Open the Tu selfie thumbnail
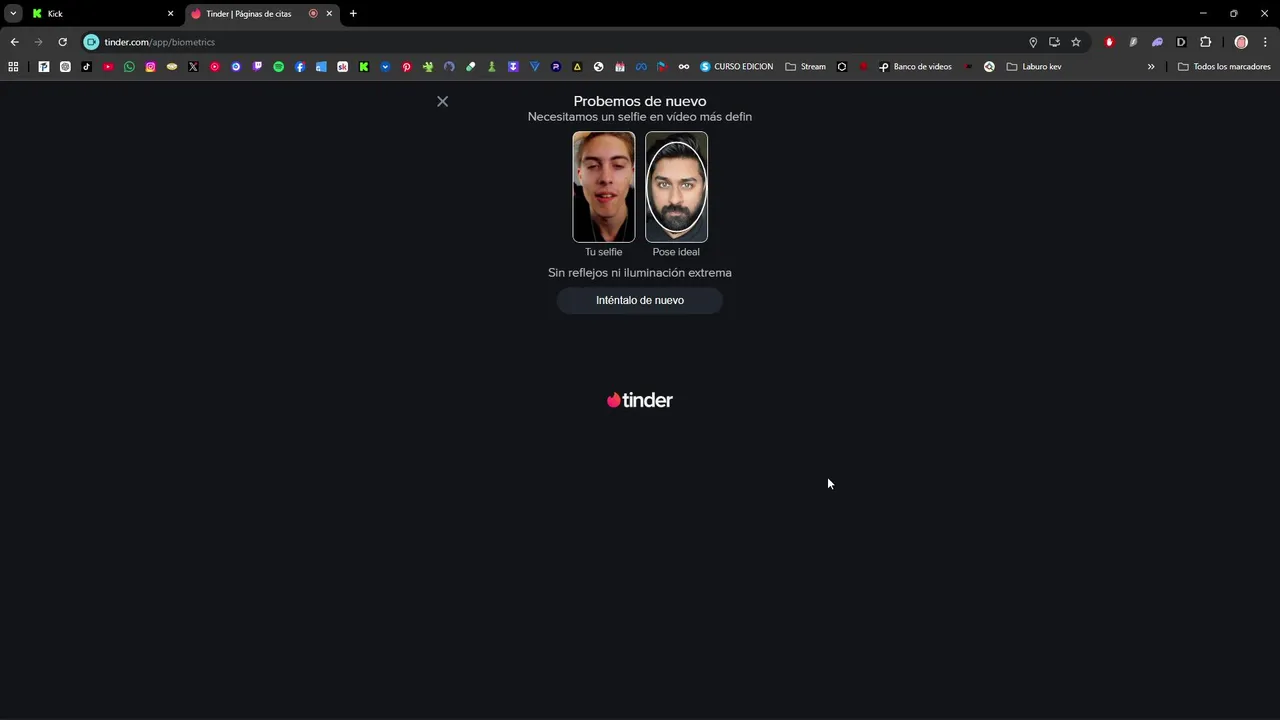Viewport: 1280px width, 720px height. pyautogui.click(x=604, y=187)
